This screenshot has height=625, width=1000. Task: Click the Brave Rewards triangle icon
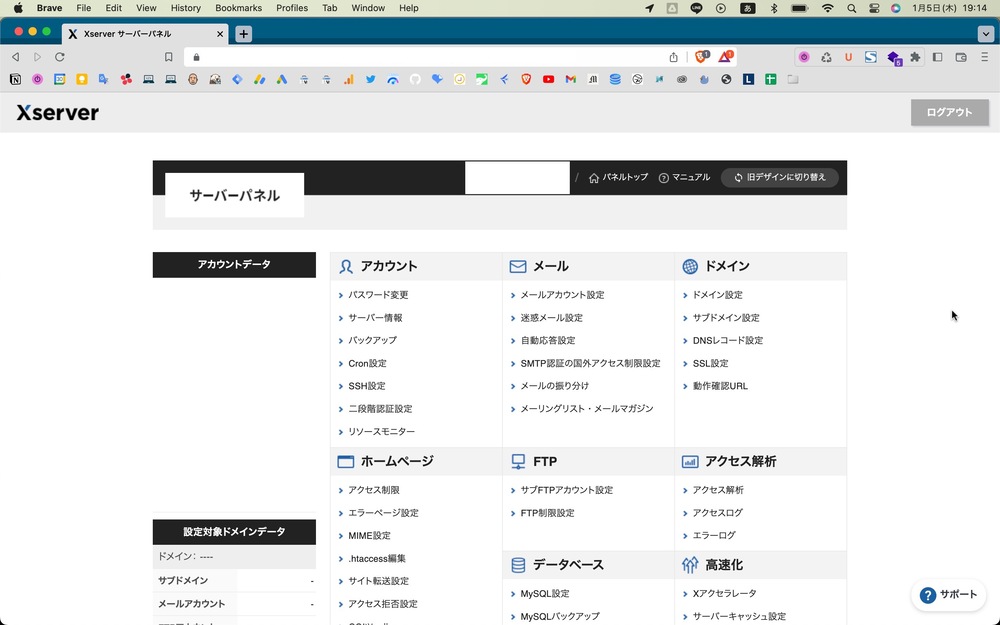726,57
